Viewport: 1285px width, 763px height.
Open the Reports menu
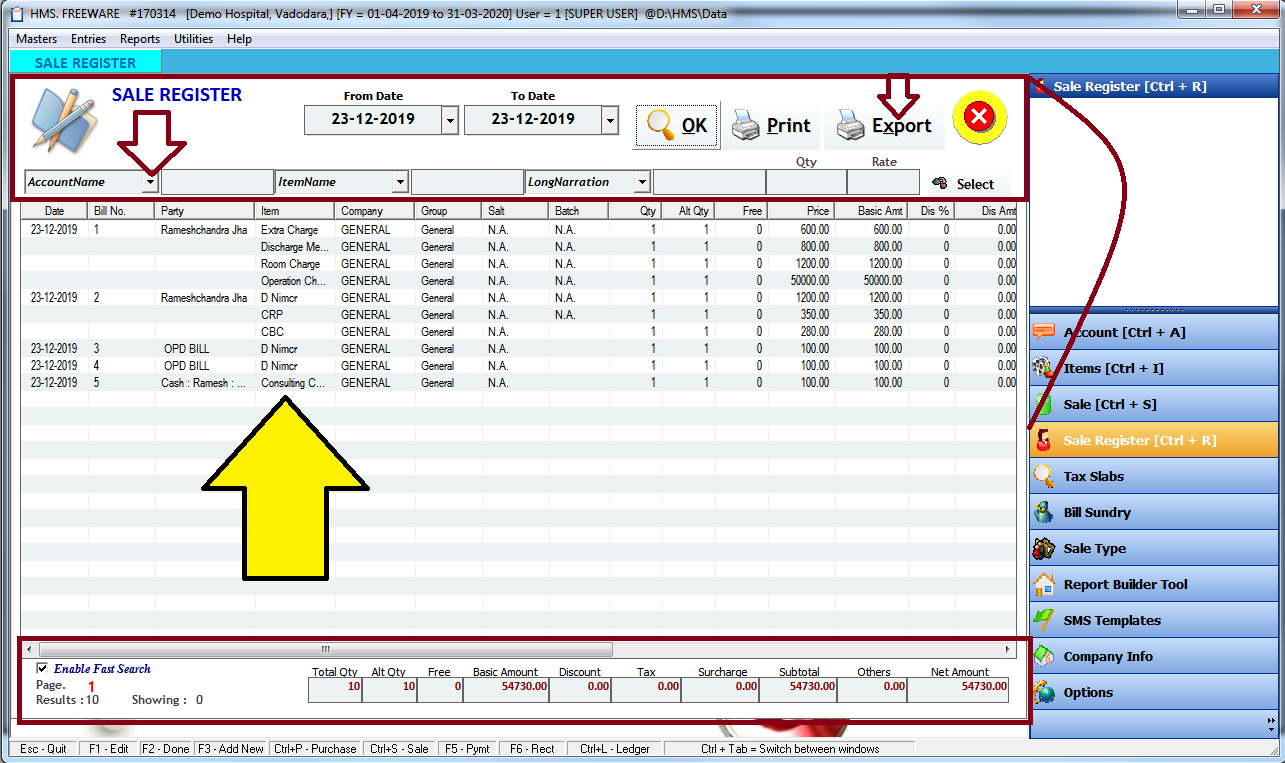pos(139,39)
